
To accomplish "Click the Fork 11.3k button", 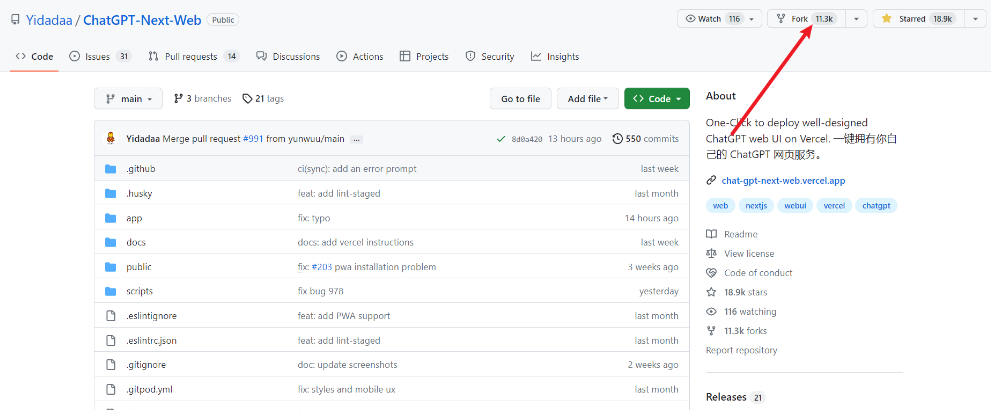I will (805, 19).
